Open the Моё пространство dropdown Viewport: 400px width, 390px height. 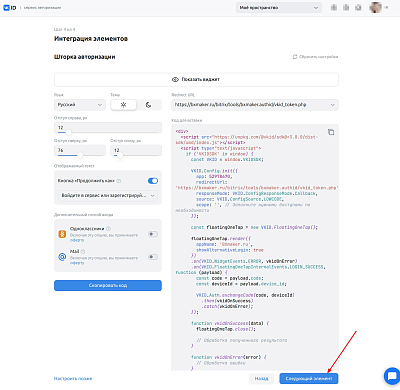coord(279,7)
